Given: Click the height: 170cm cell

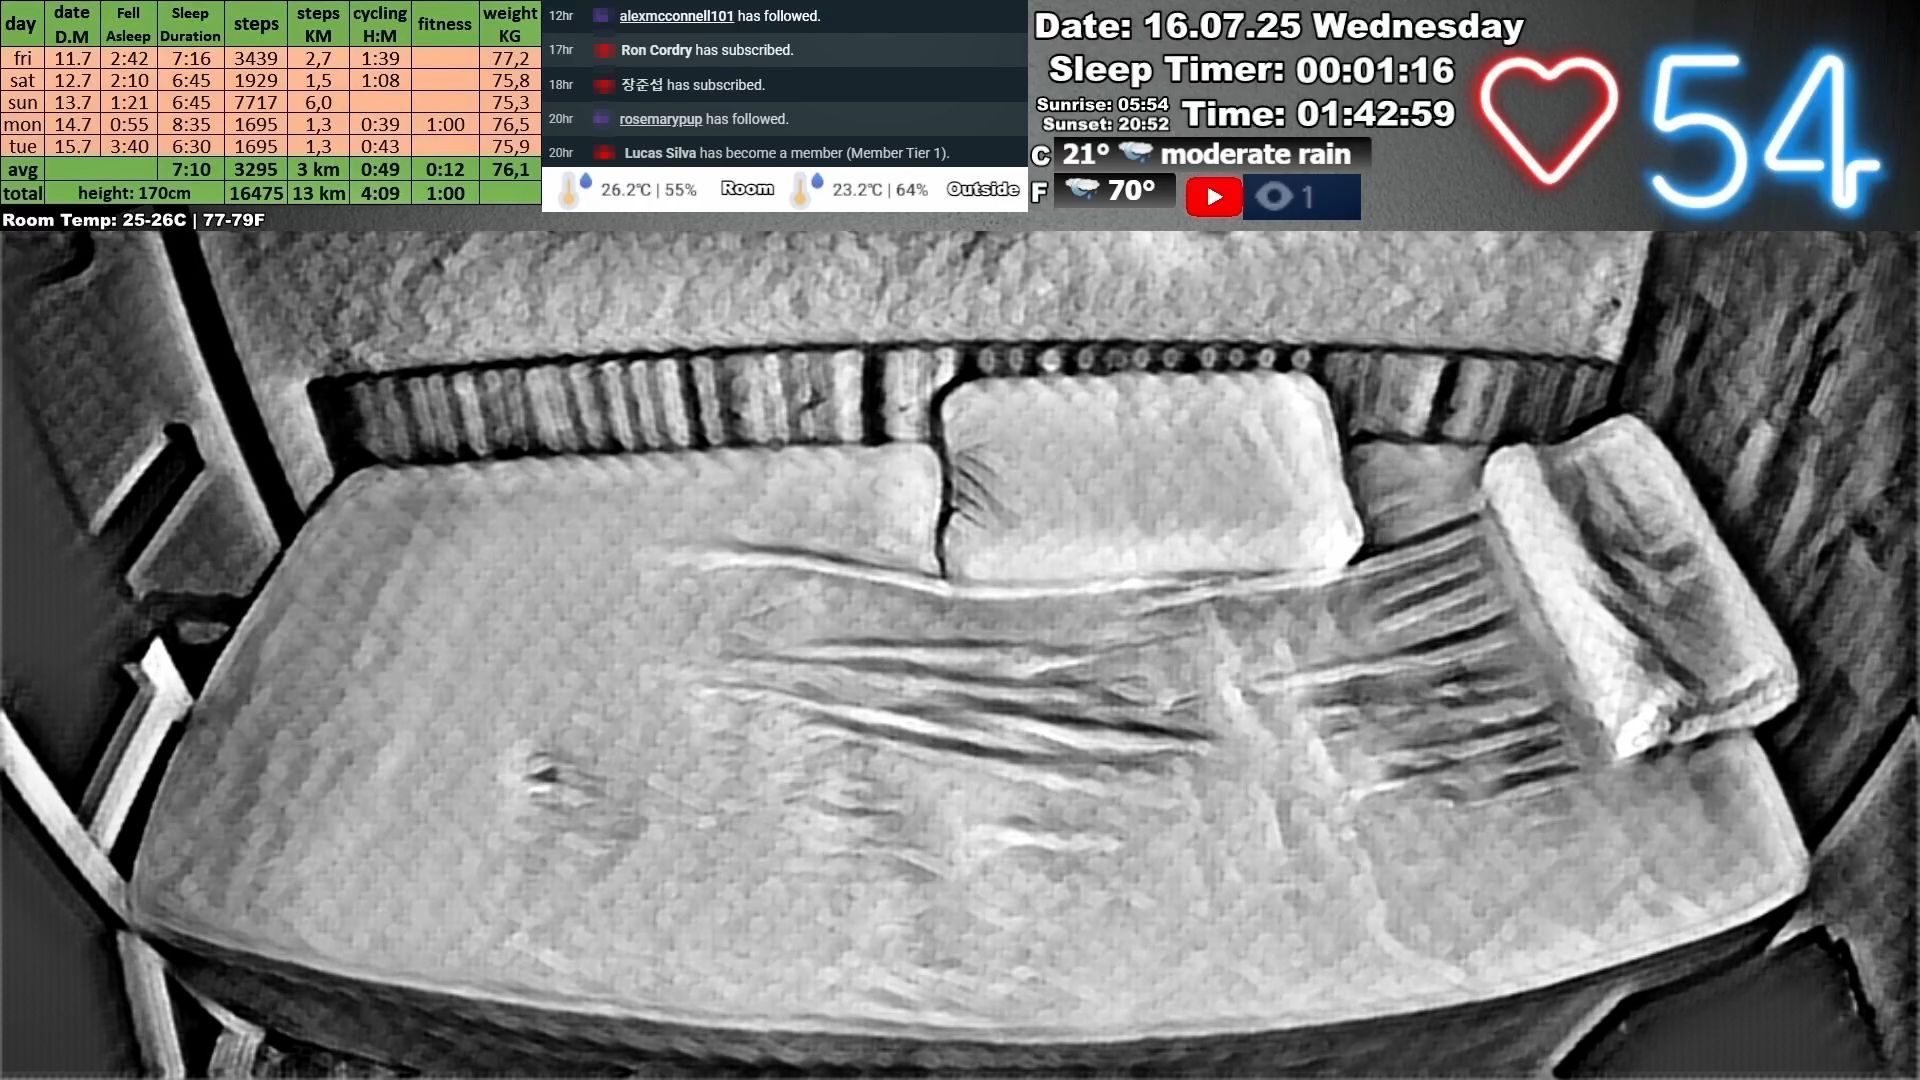Looking at the screenshot, I should click(134, 194).
